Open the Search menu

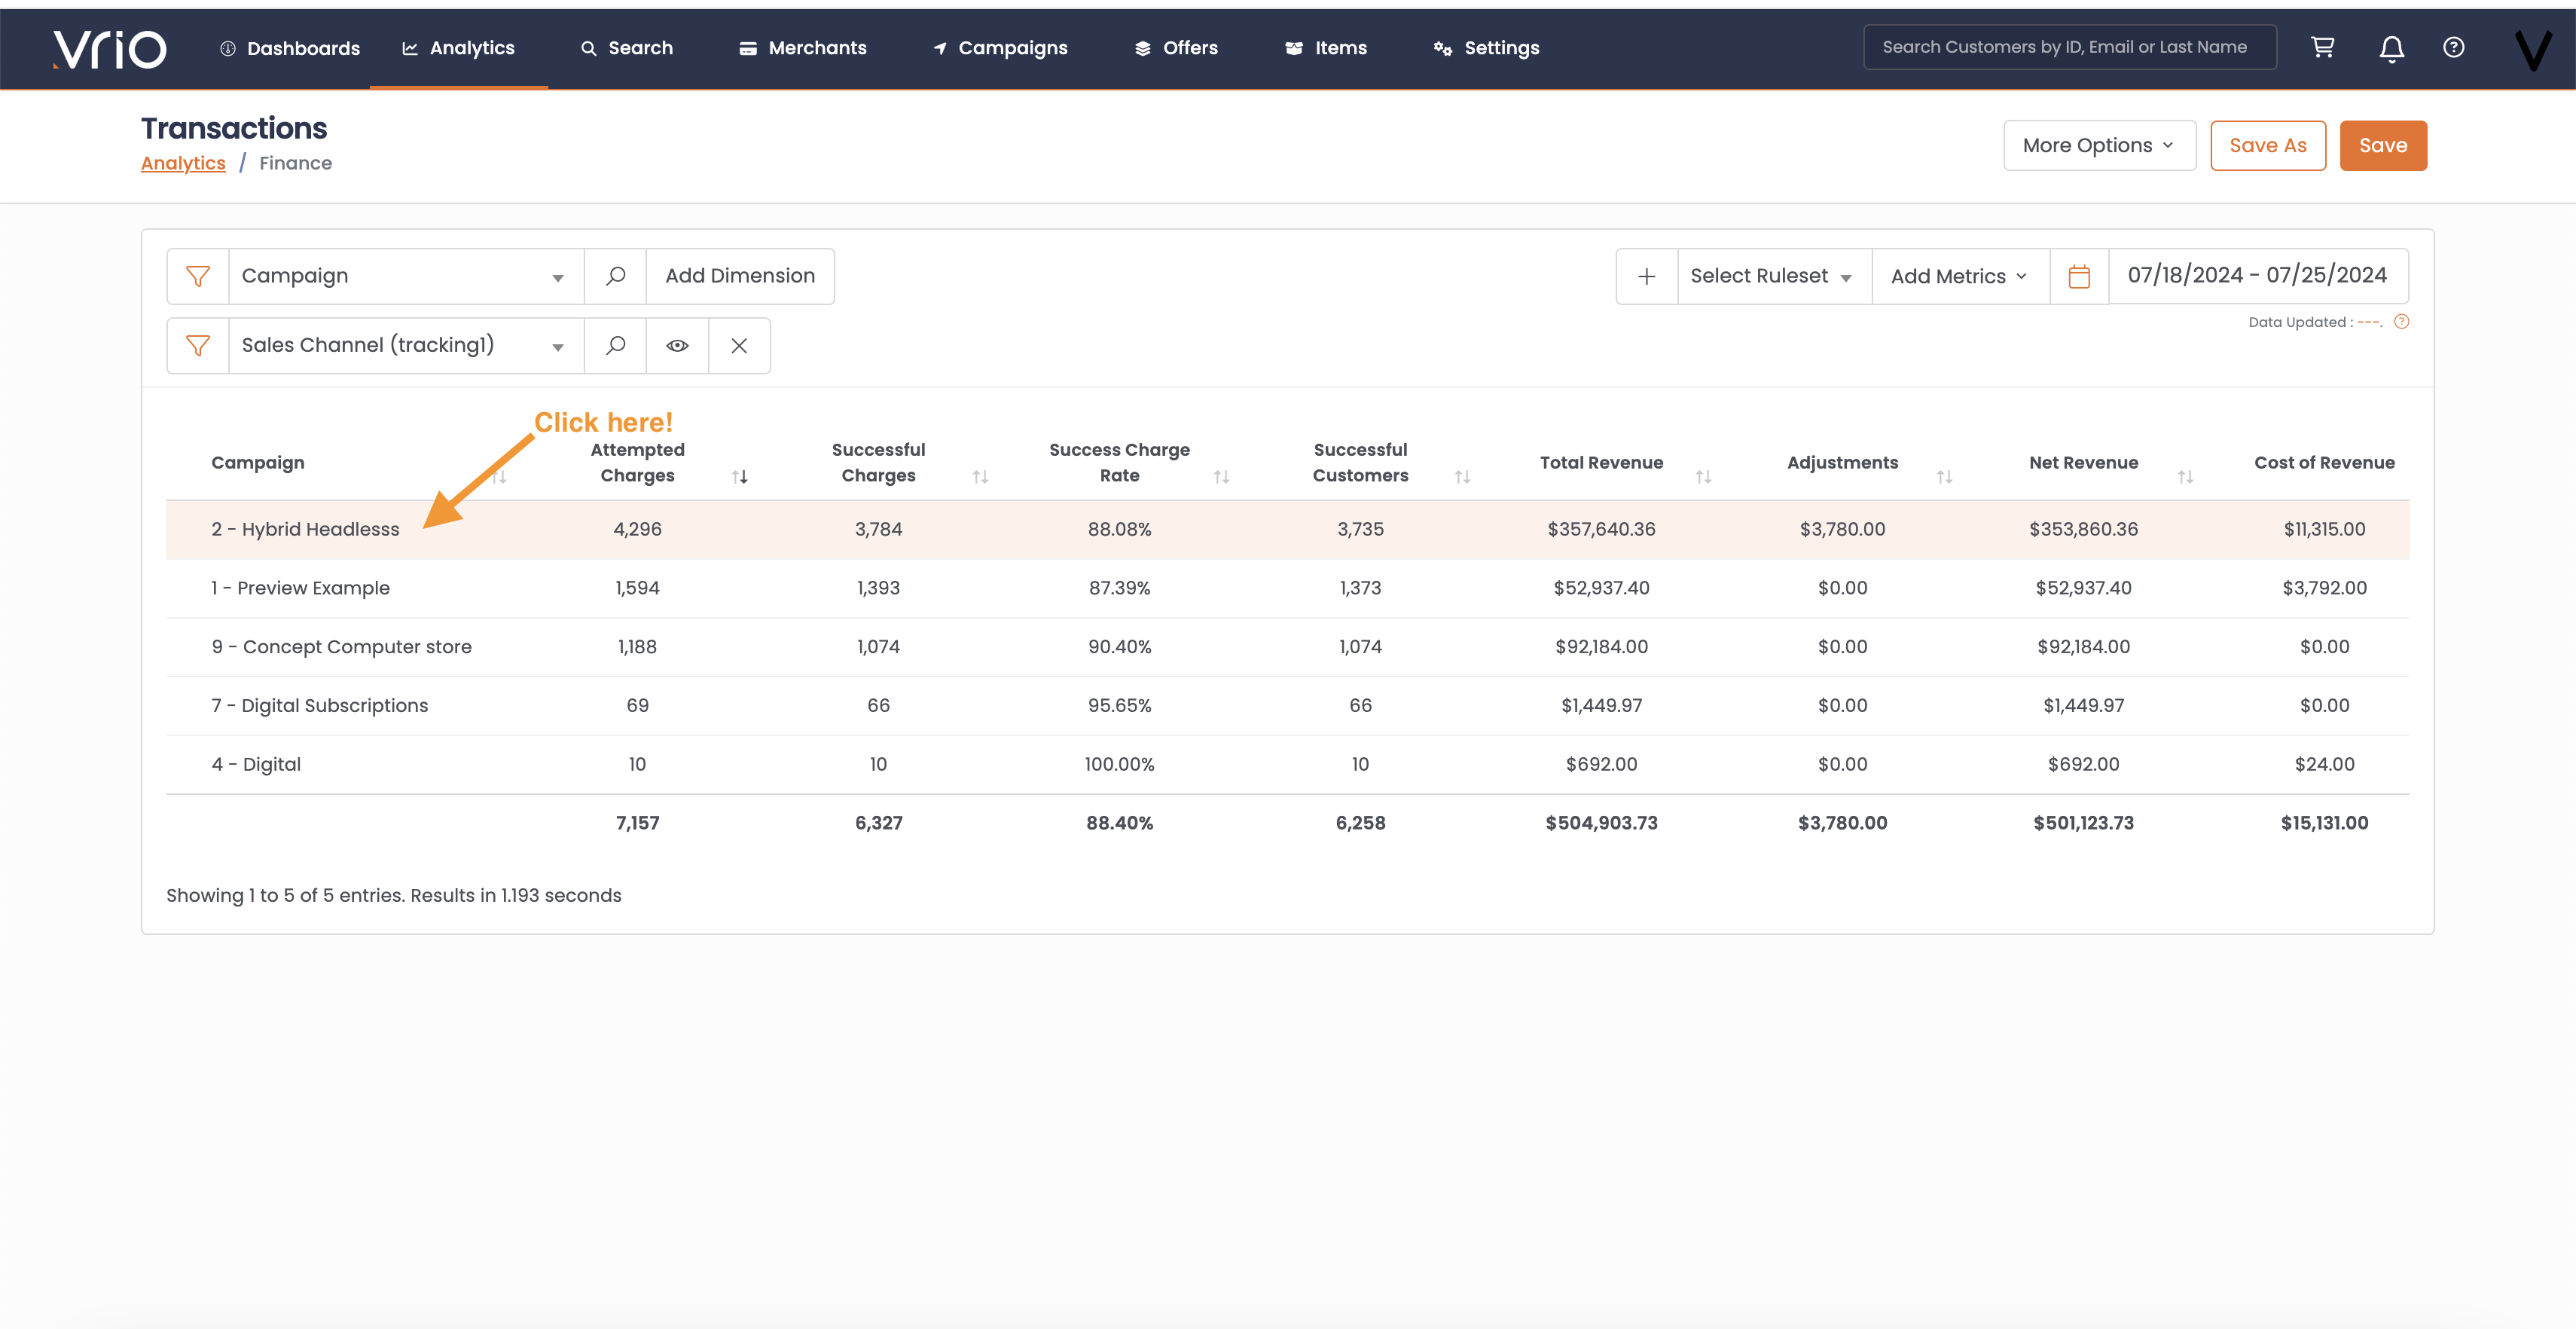[627, 48]
